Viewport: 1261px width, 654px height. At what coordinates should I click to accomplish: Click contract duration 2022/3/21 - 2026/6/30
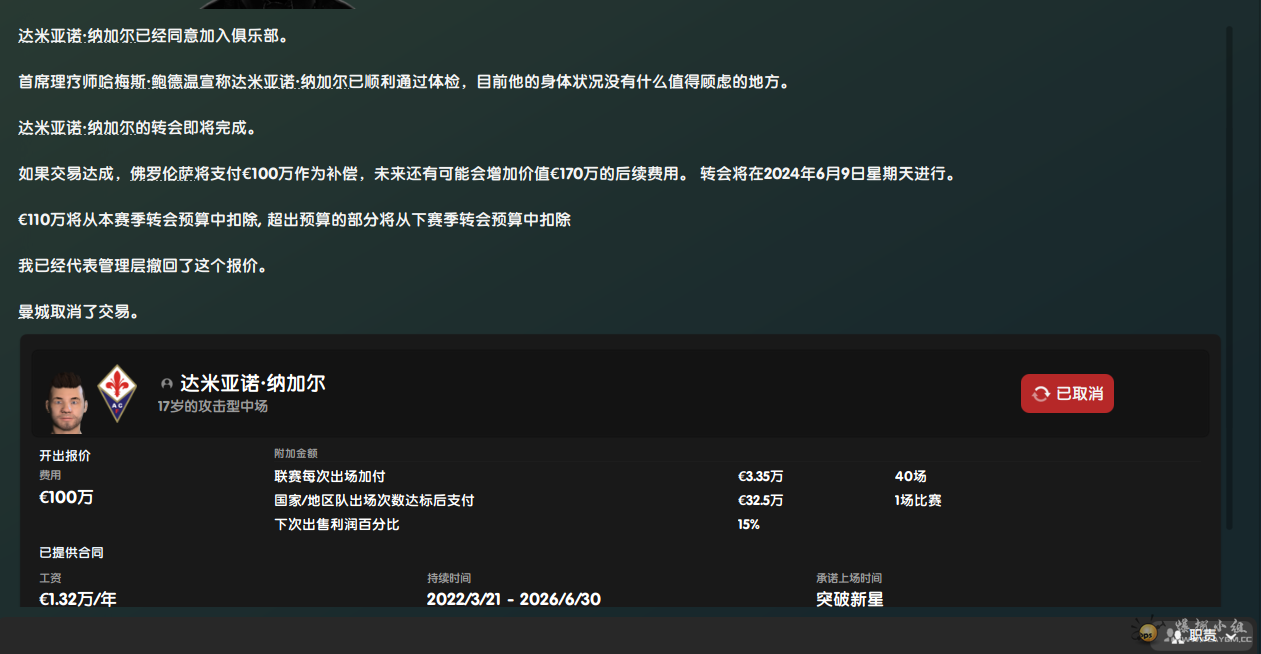click(513, 599)
